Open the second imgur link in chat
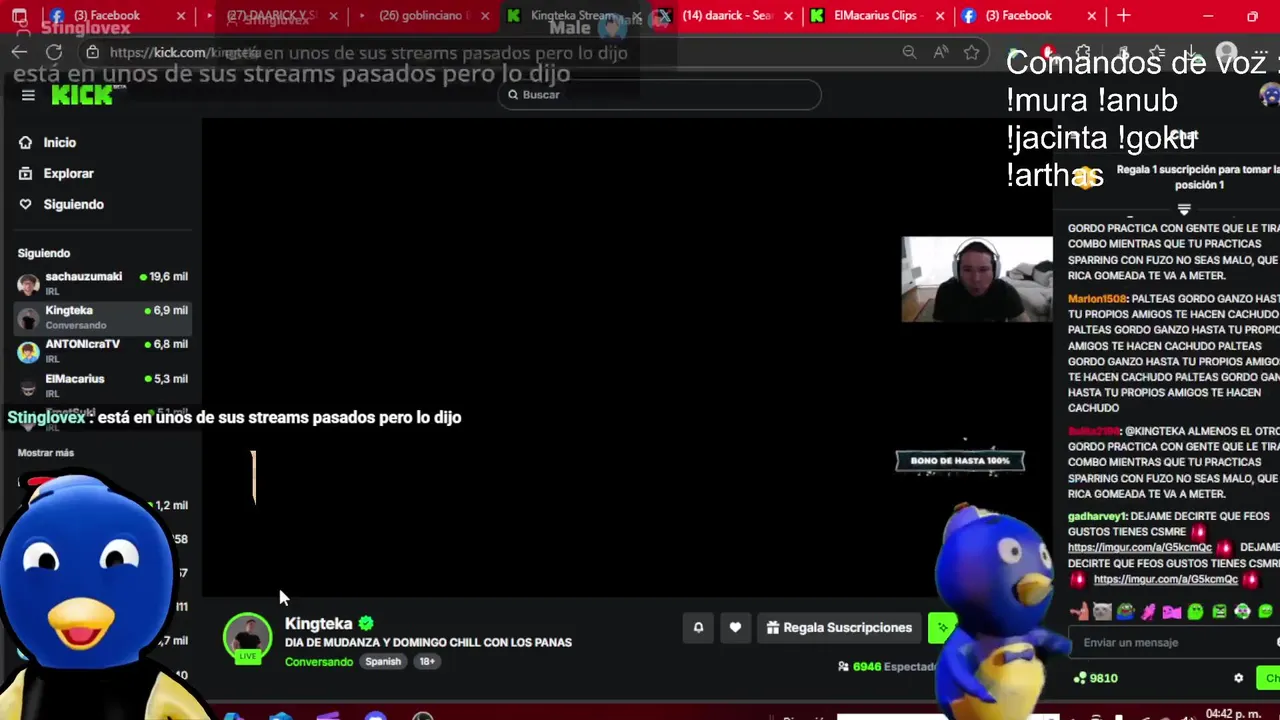 [x=1166, y=580]
